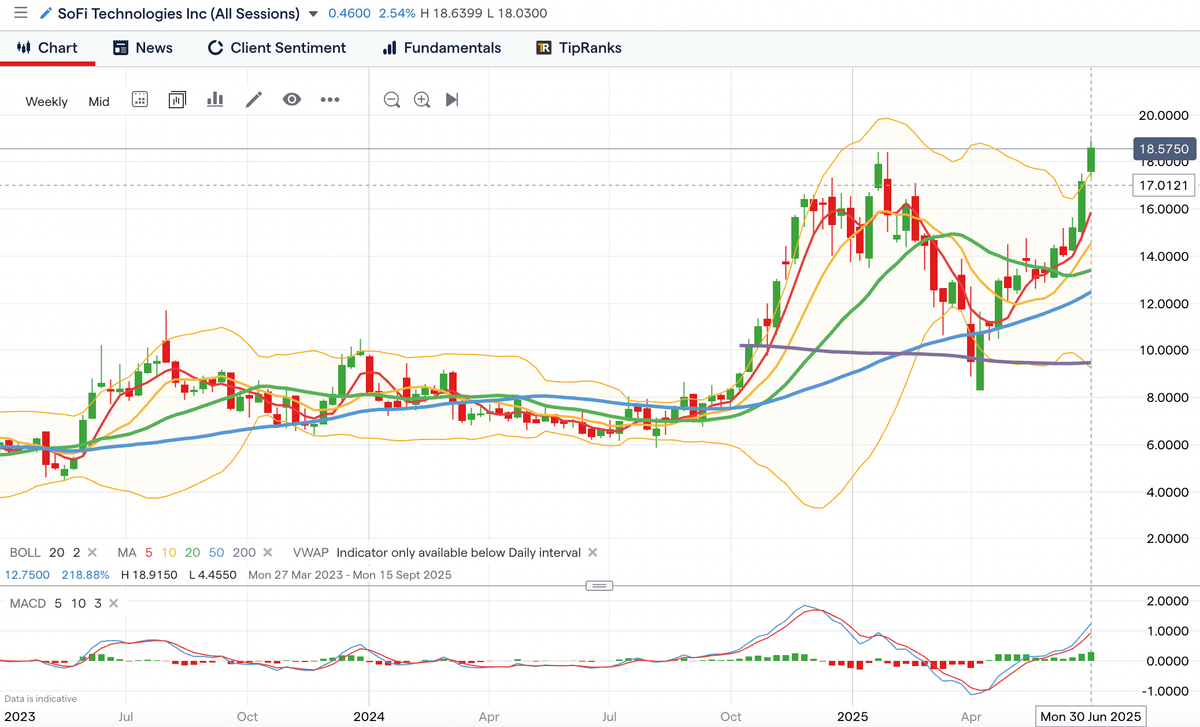Open the hamburger menu icon
This screenshot has width=1200, height=727.
[x=21, y=14]
